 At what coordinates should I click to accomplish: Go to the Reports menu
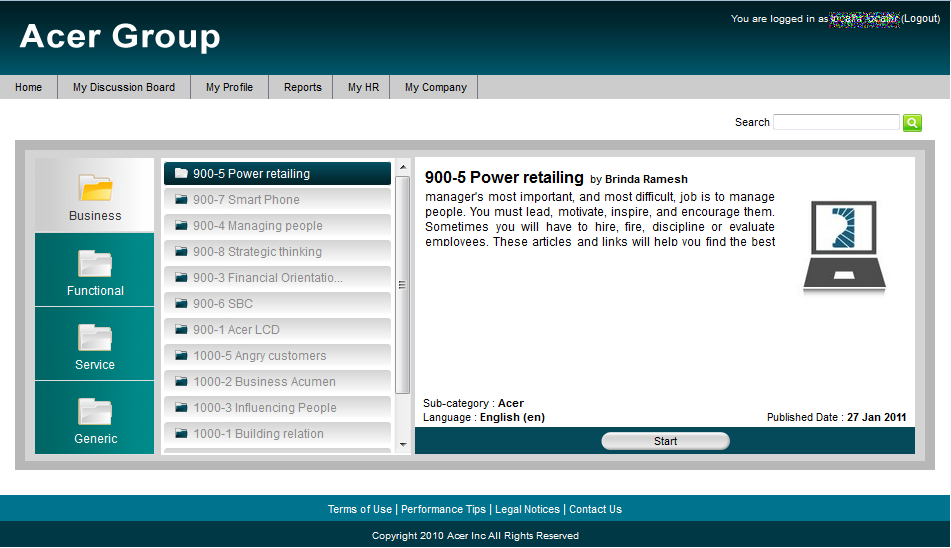tap(302, 88)
